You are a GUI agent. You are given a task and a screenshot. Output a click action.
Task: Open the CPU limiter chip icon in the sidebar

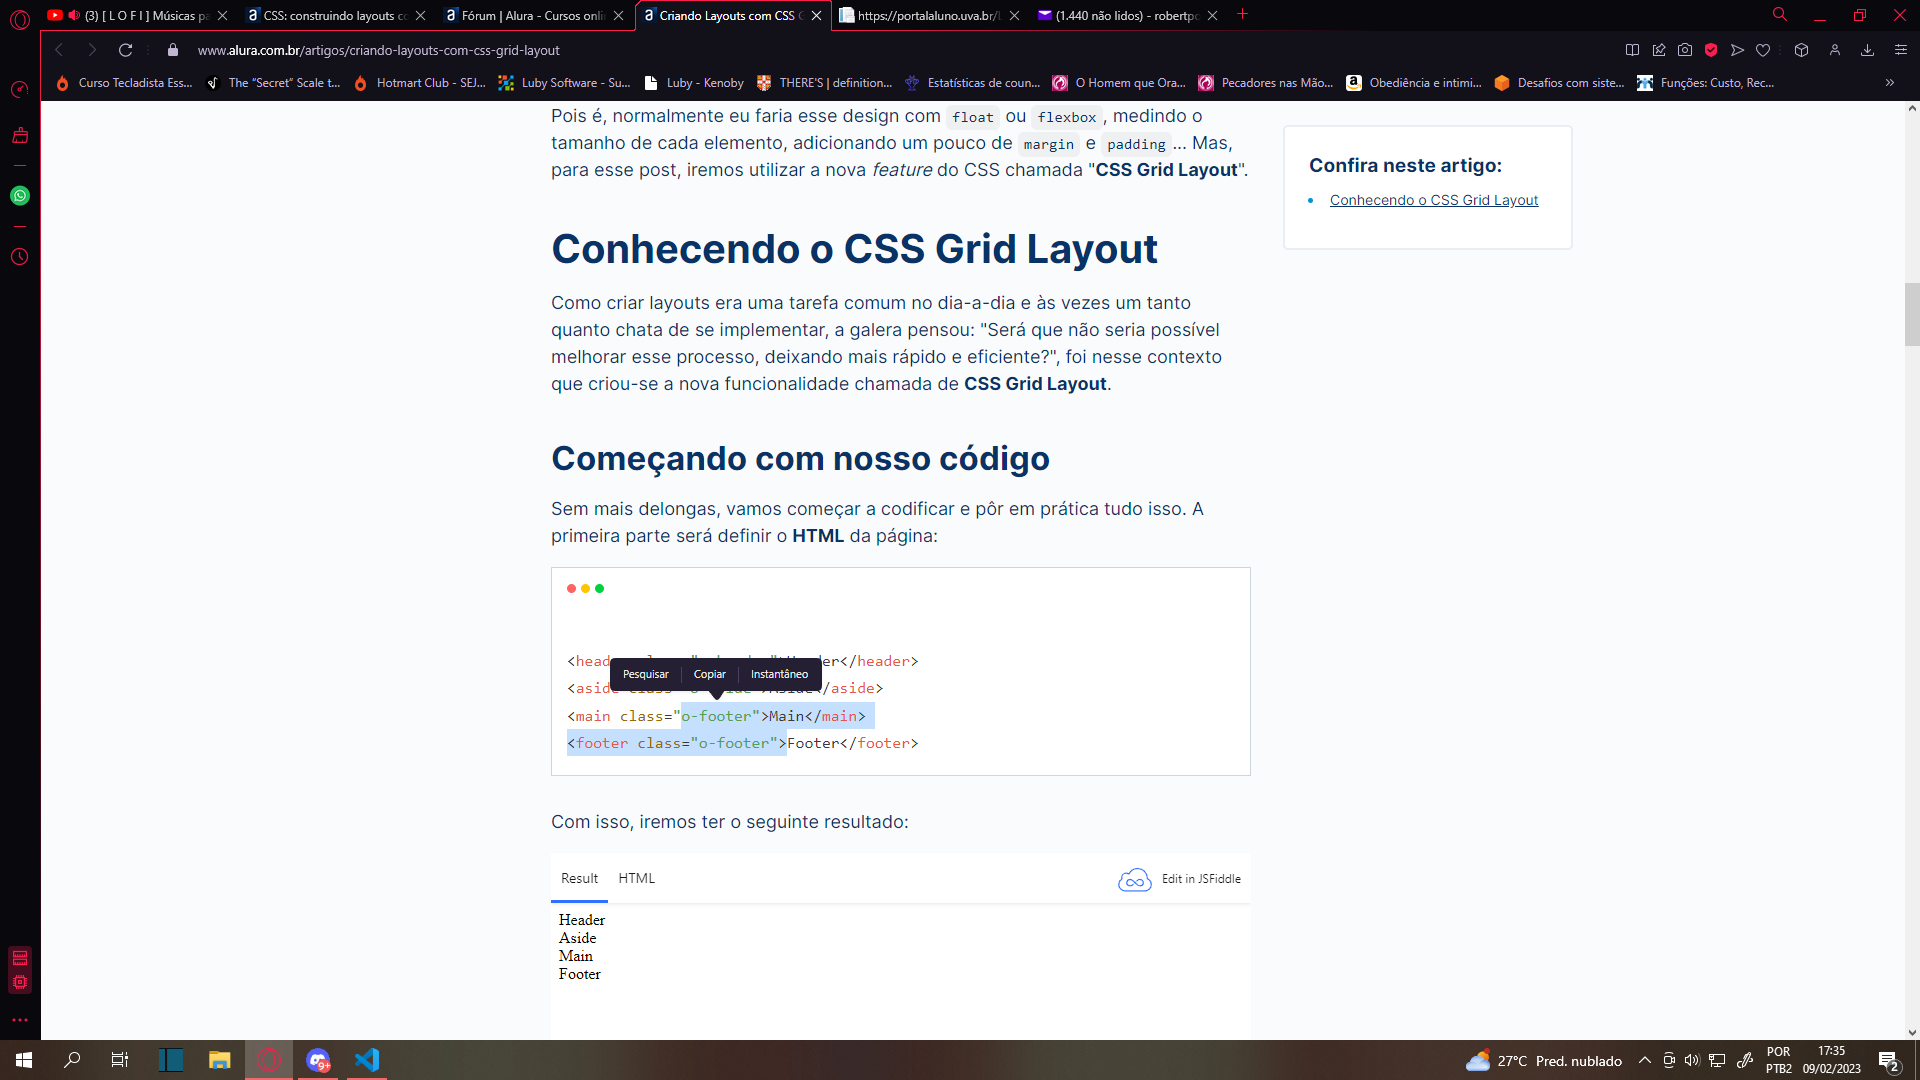(20, 982)
